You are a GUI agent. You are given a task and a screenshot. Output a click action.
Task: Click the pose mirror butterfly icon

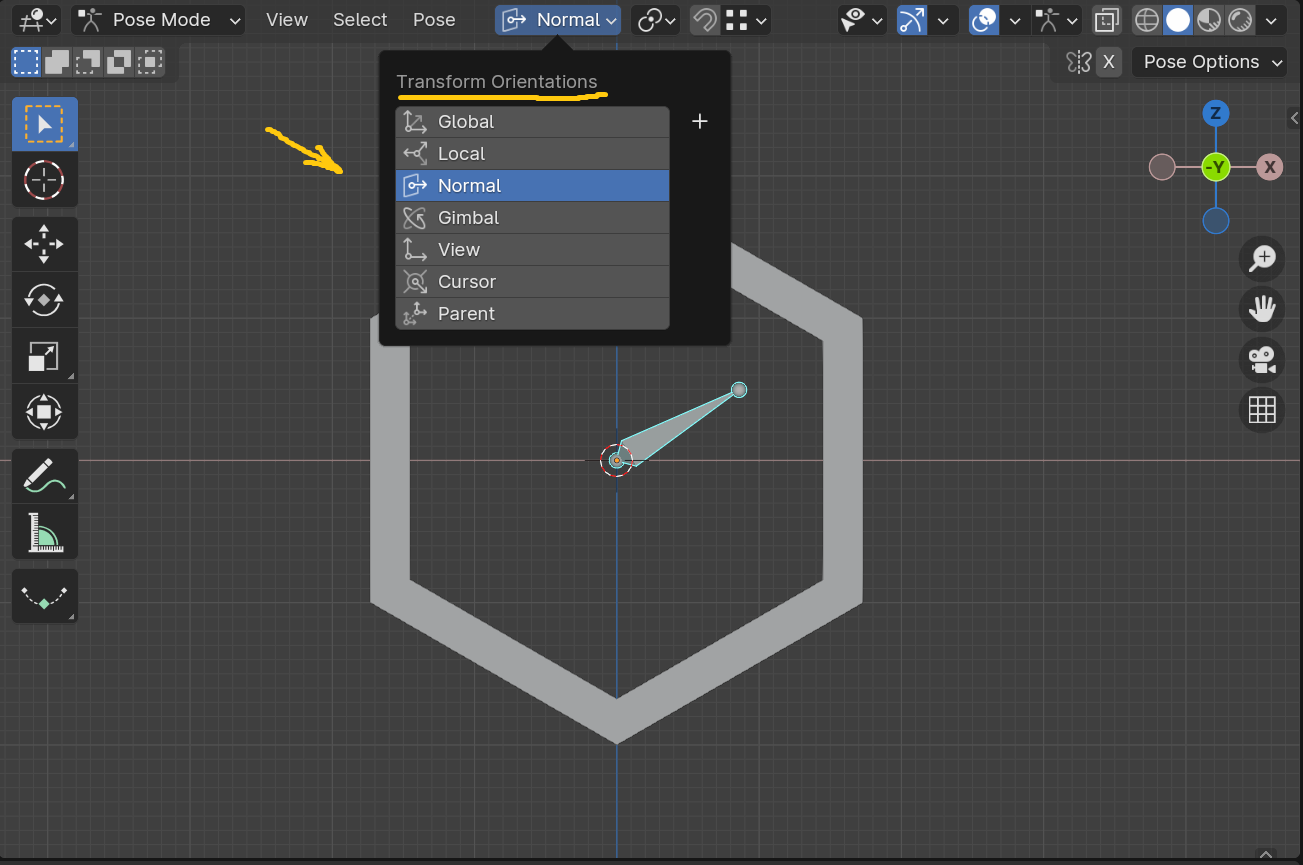1078,62
